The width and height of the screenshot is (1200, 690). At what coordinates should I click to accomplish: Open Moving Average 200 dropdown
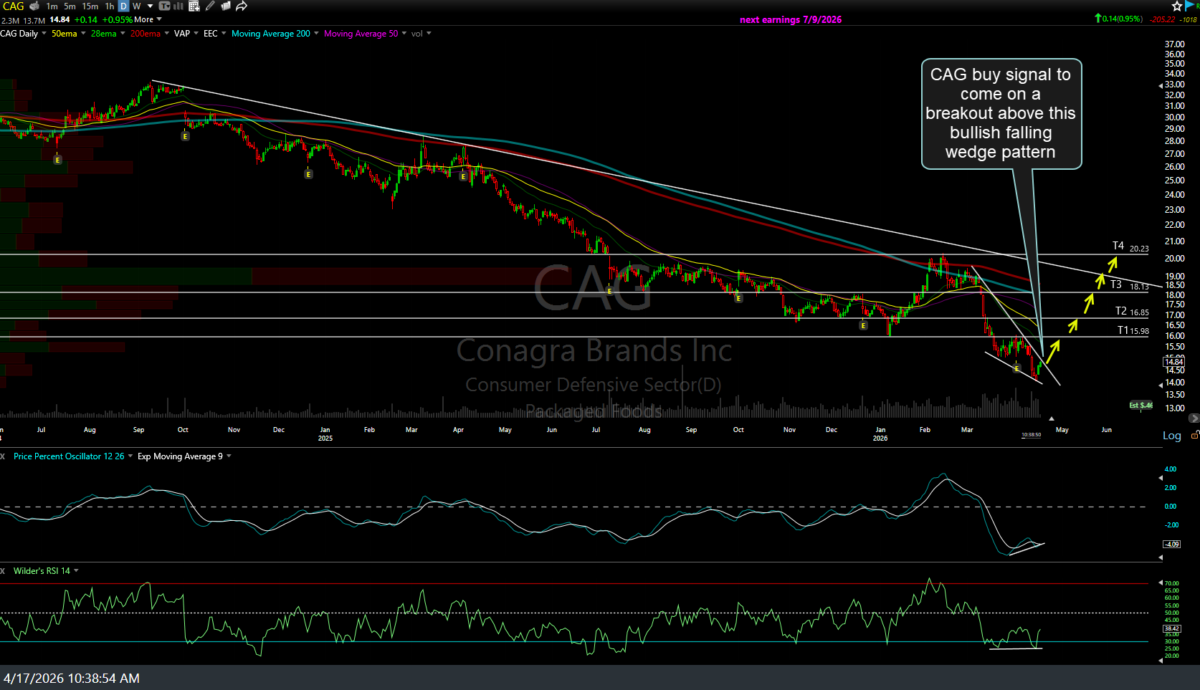click(x=316, y=33)
